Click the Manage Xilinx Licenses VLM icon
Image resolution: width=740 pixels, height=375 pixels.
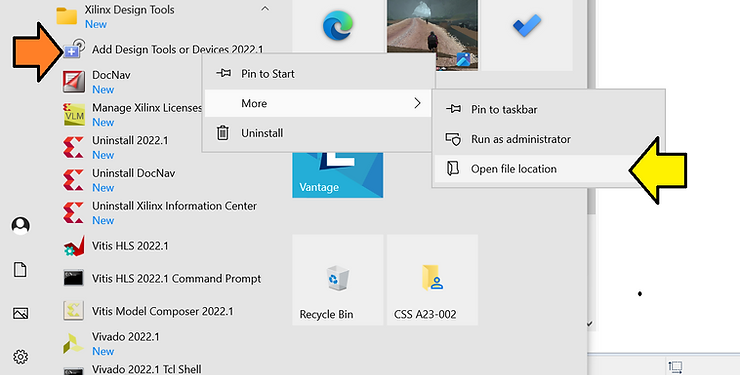(74, 115)
